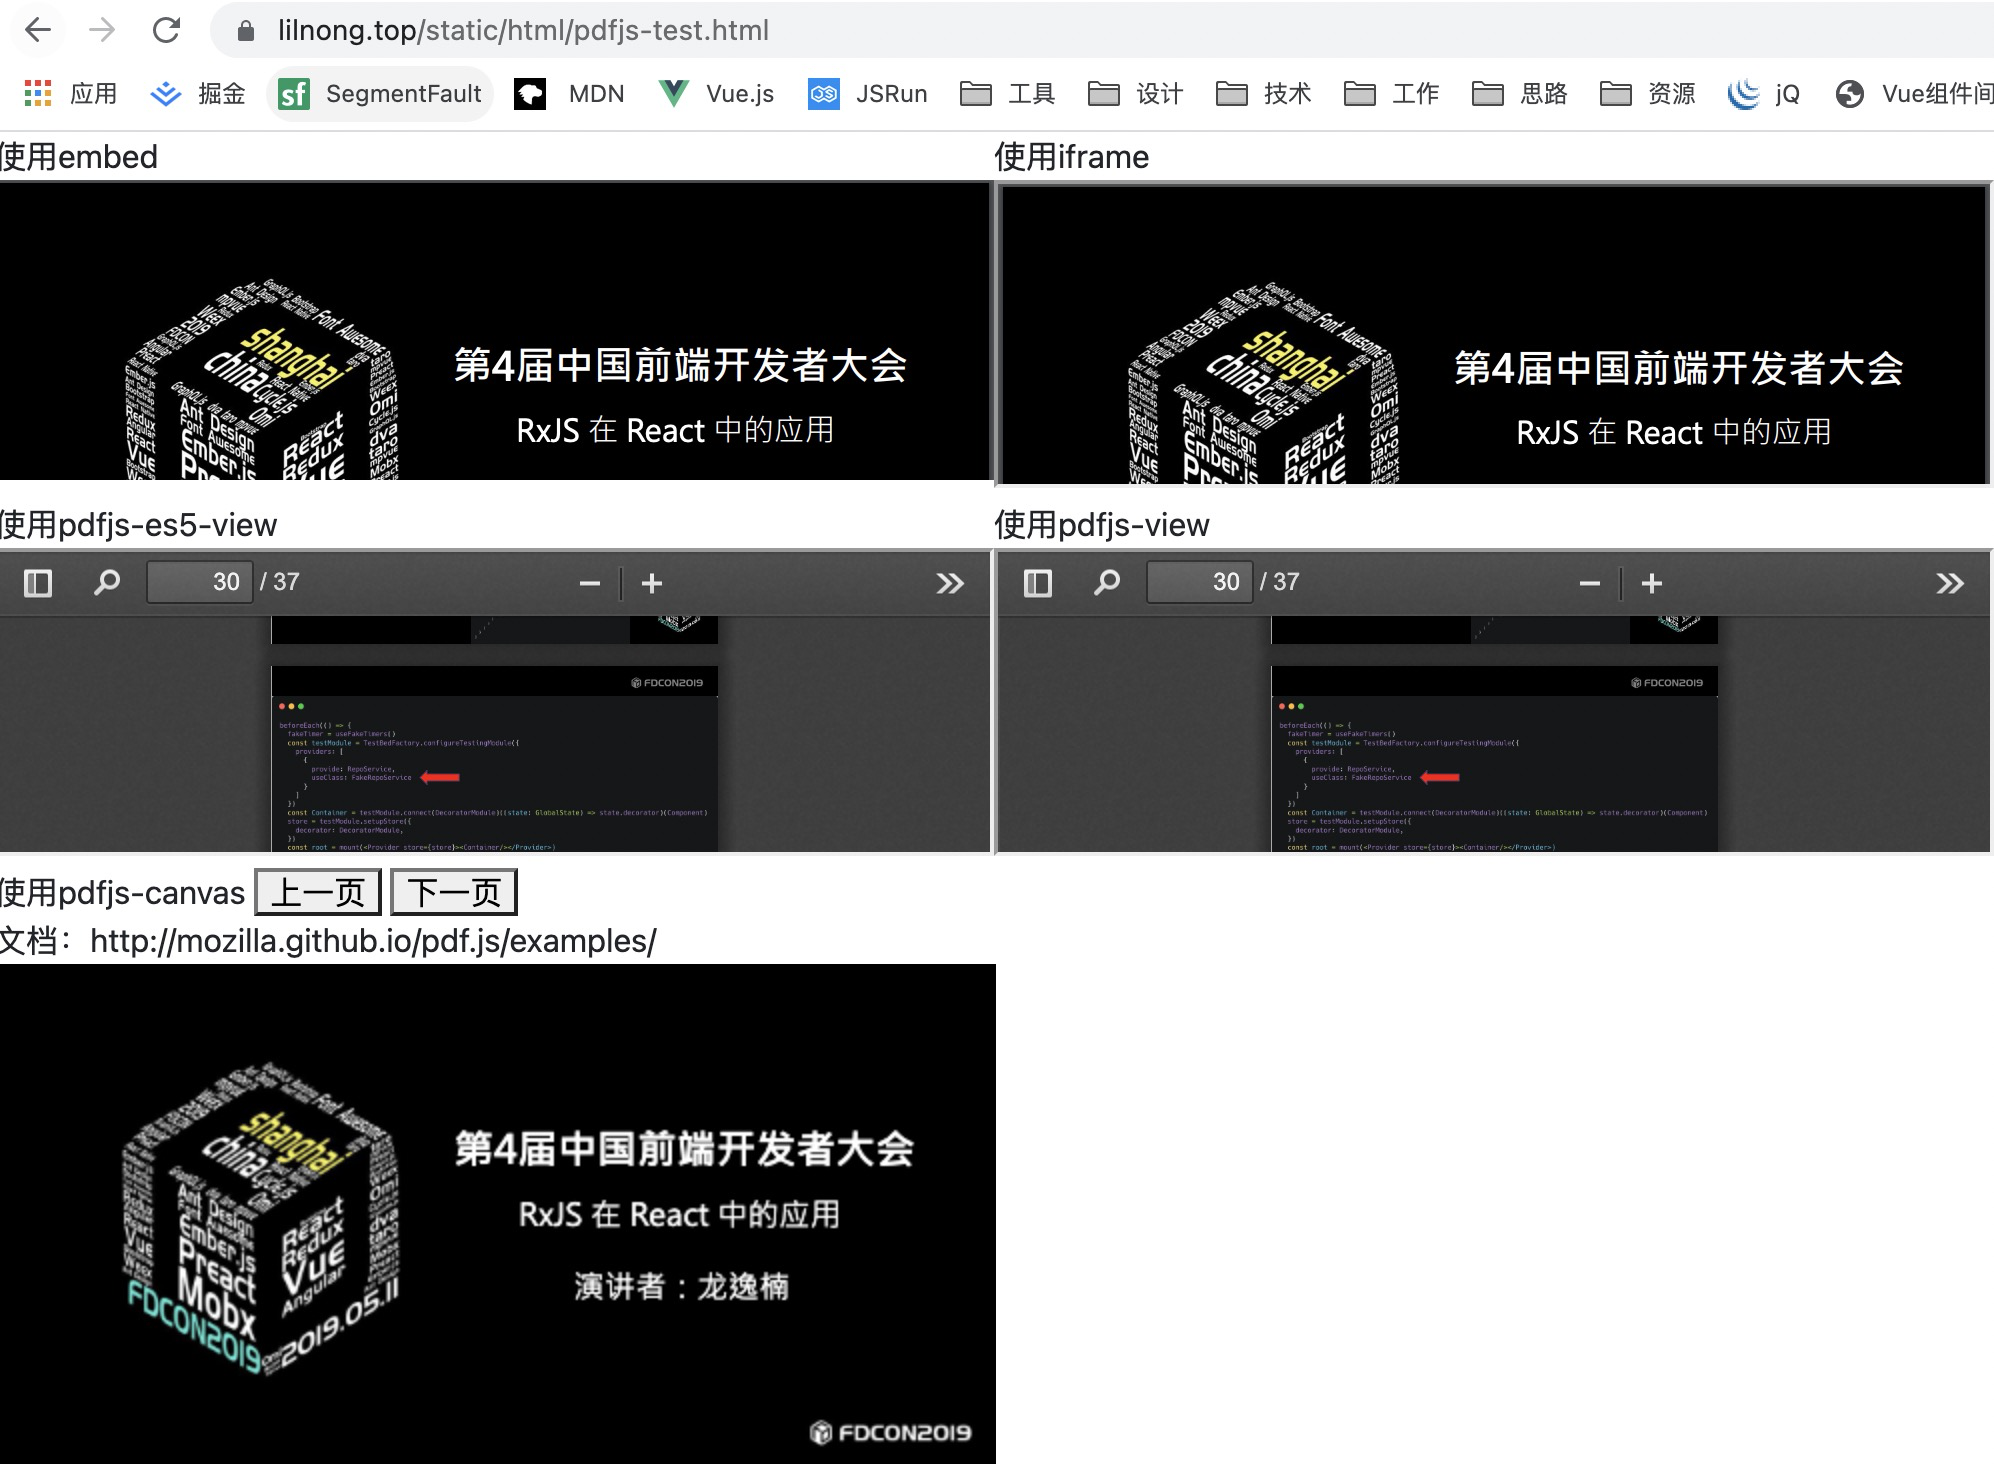This screenshot has height=1470, width=1994.
Task: Zoom in on the pdfjs-es5-view viewer
Action: pos(652,584)
